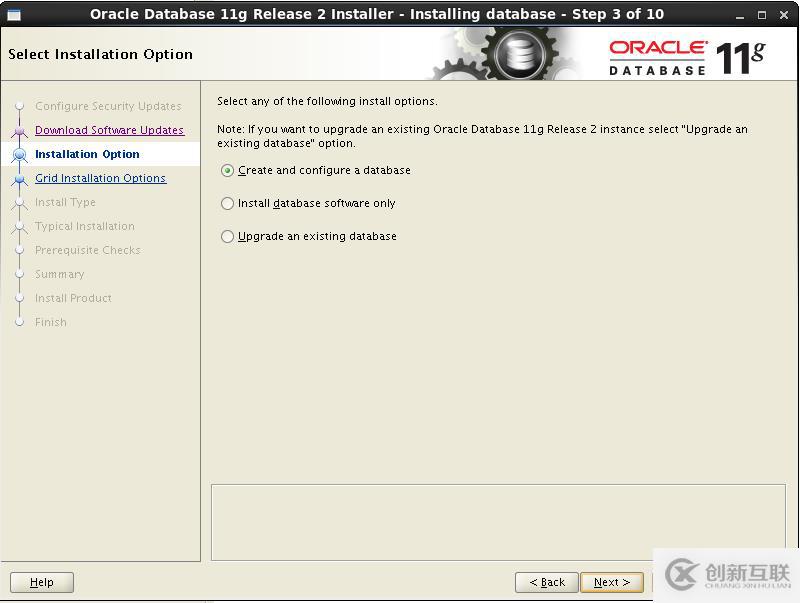Click the window menu icon in title bar

coord(14,15)
